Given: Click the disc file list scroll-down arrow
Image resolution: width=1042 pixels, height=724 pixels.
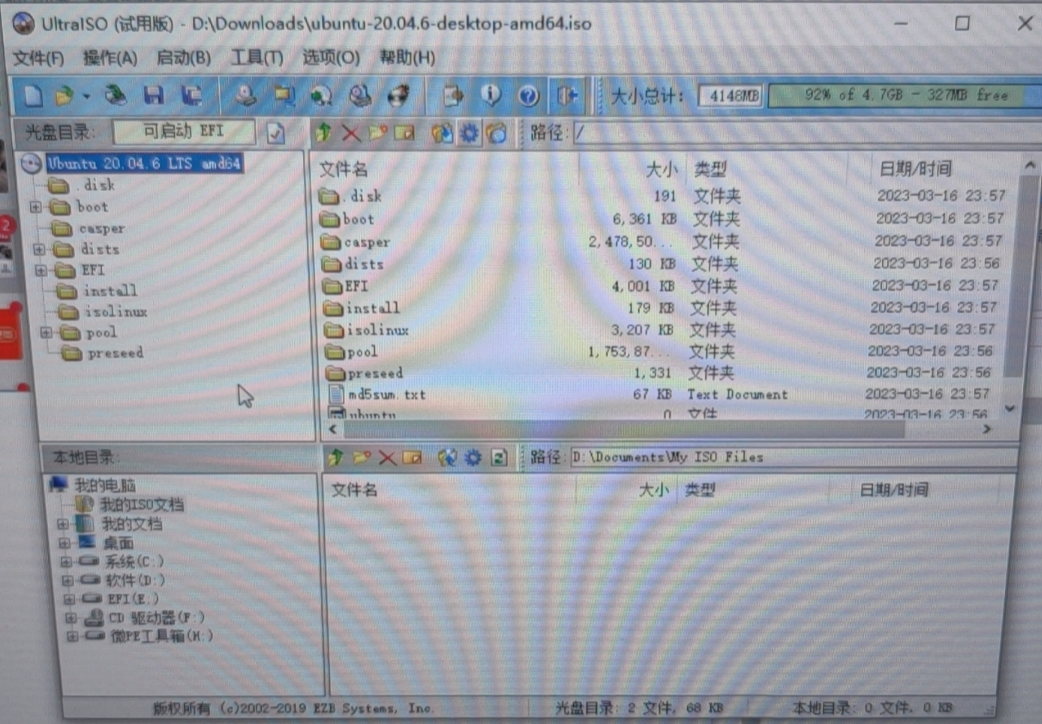Looking at the screenshot, I should pos(1011,409).
